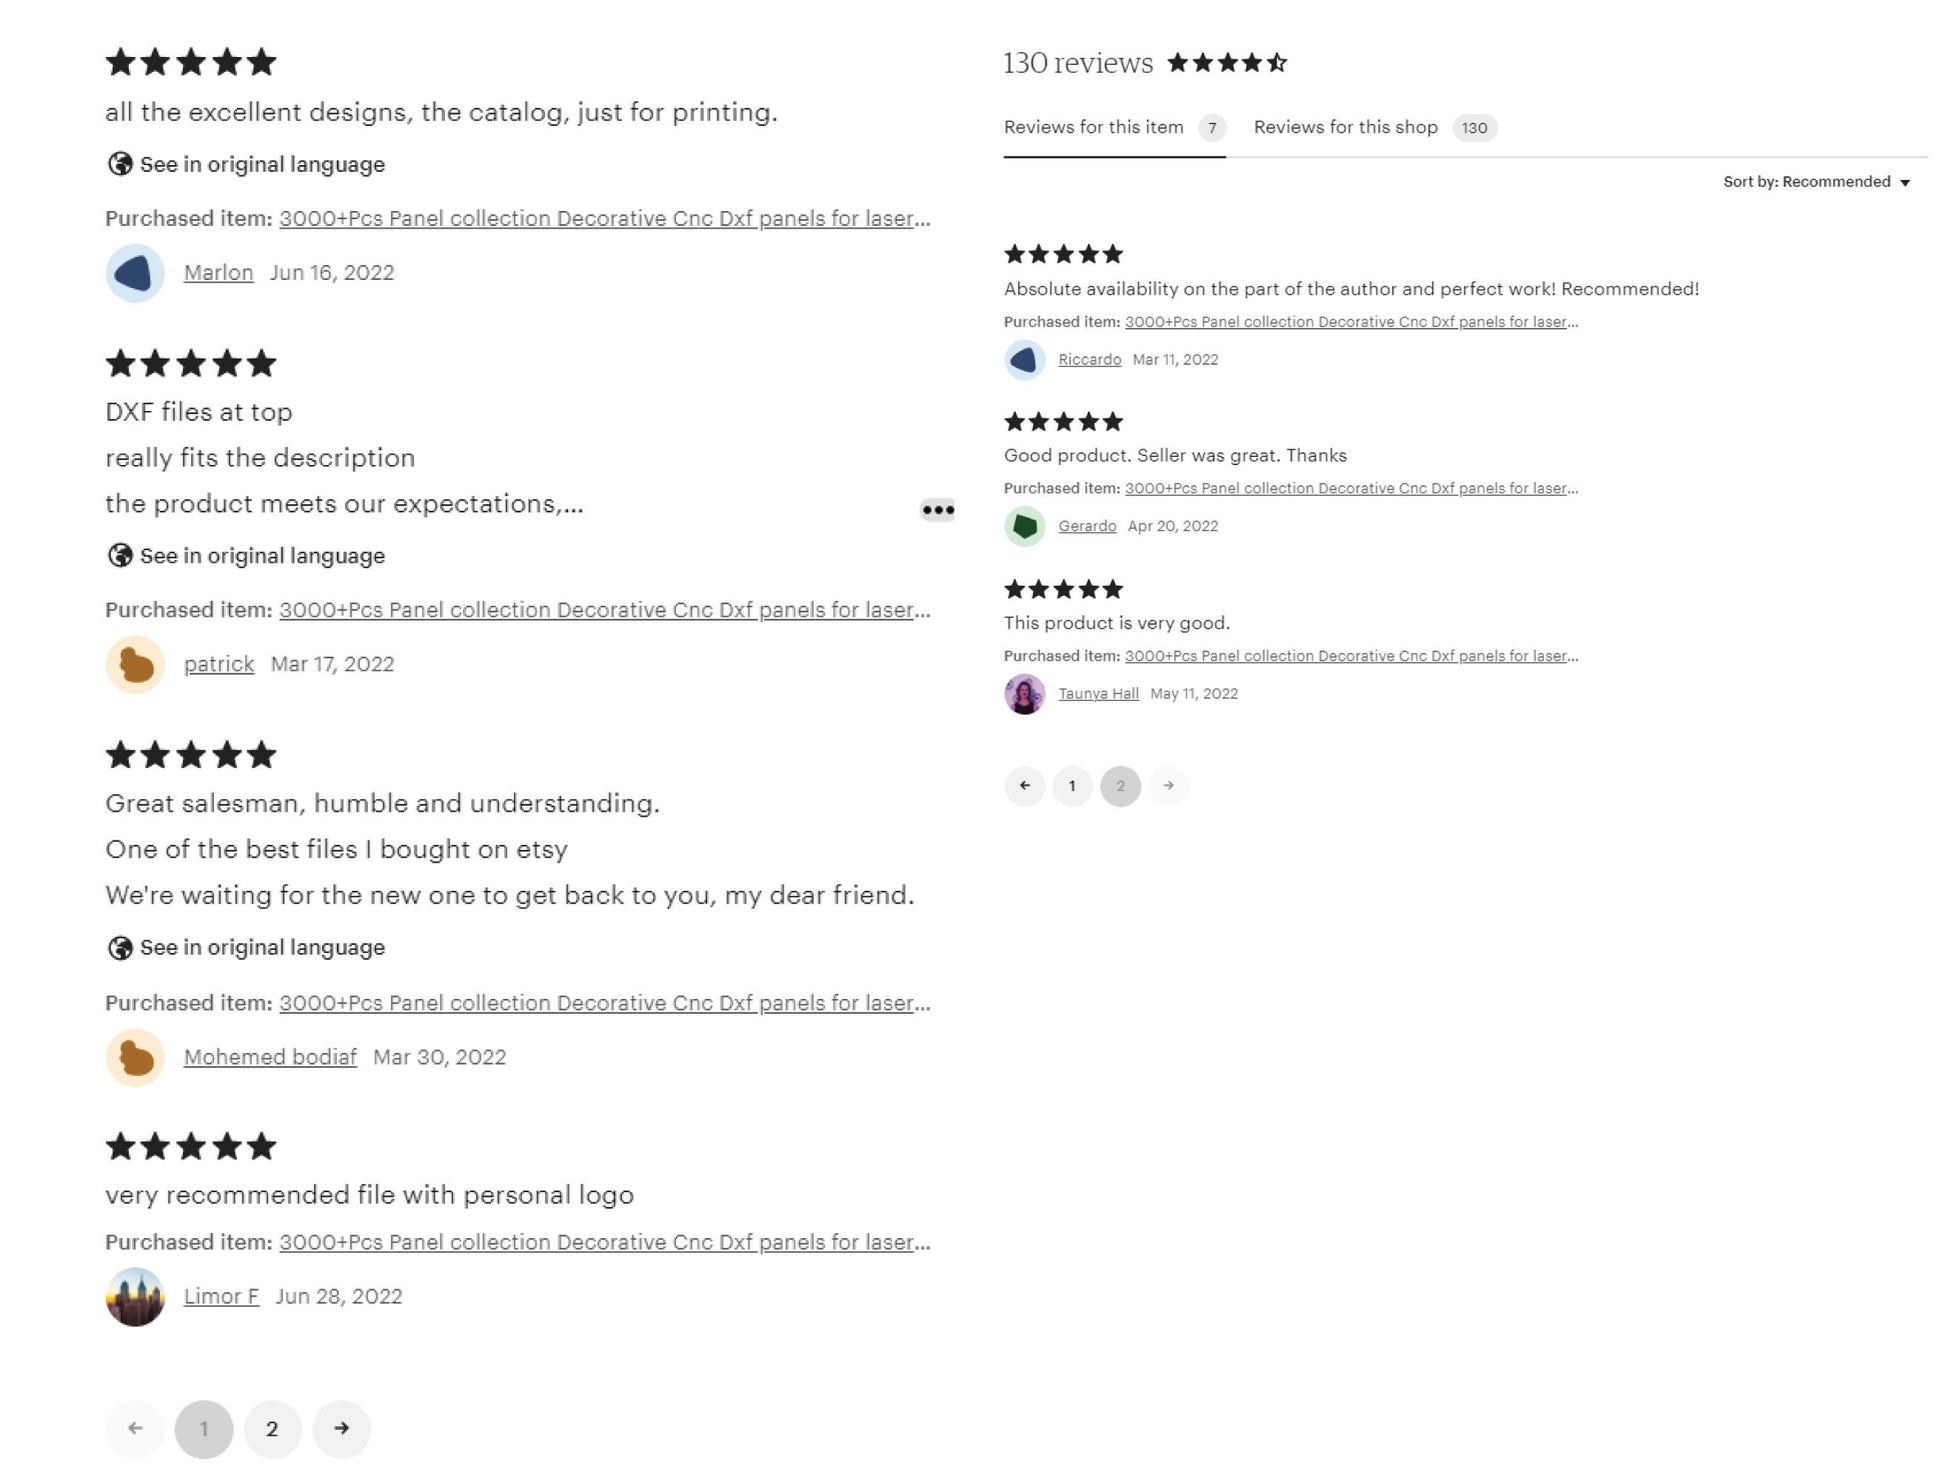Click the next page arrow in left pagination
1946x1481 pixels.
(x=341, y=1428)
